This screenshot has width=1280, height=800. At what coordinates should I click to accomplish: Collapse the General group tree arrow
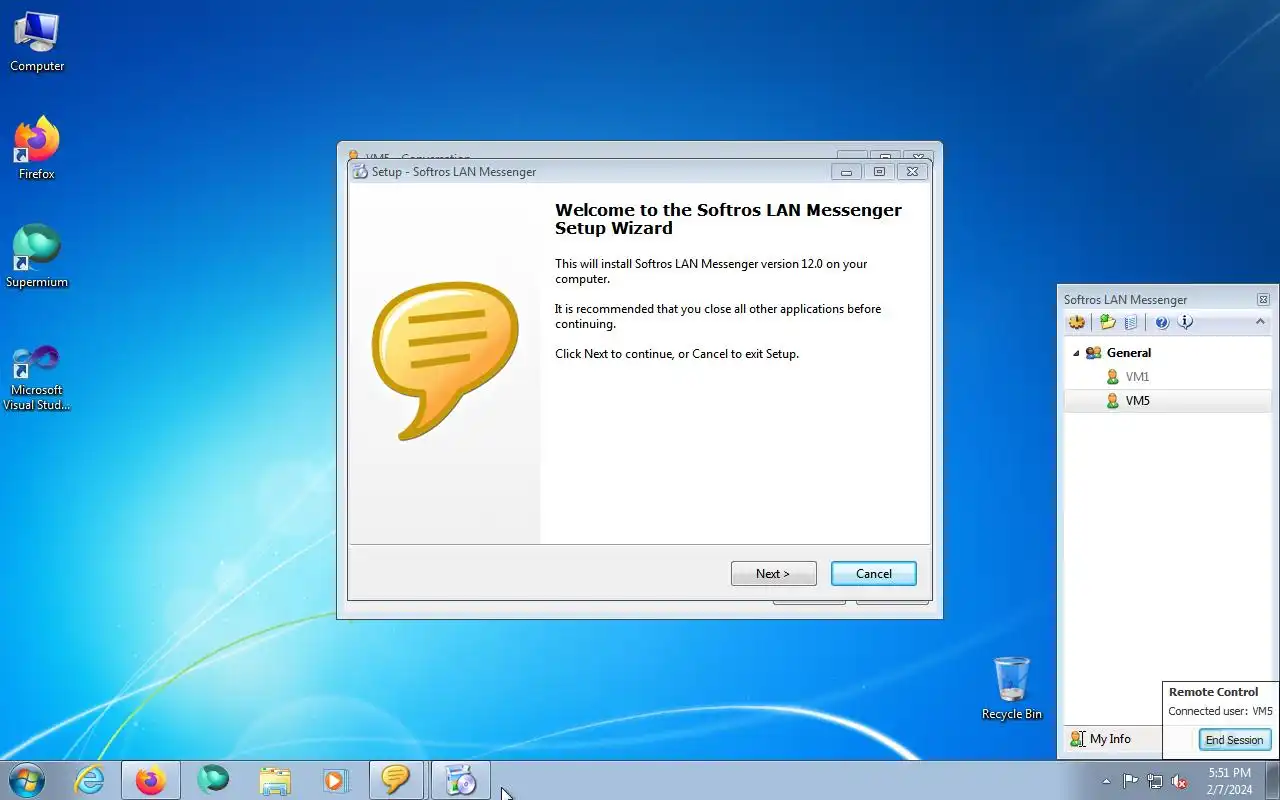point(1076,353)
